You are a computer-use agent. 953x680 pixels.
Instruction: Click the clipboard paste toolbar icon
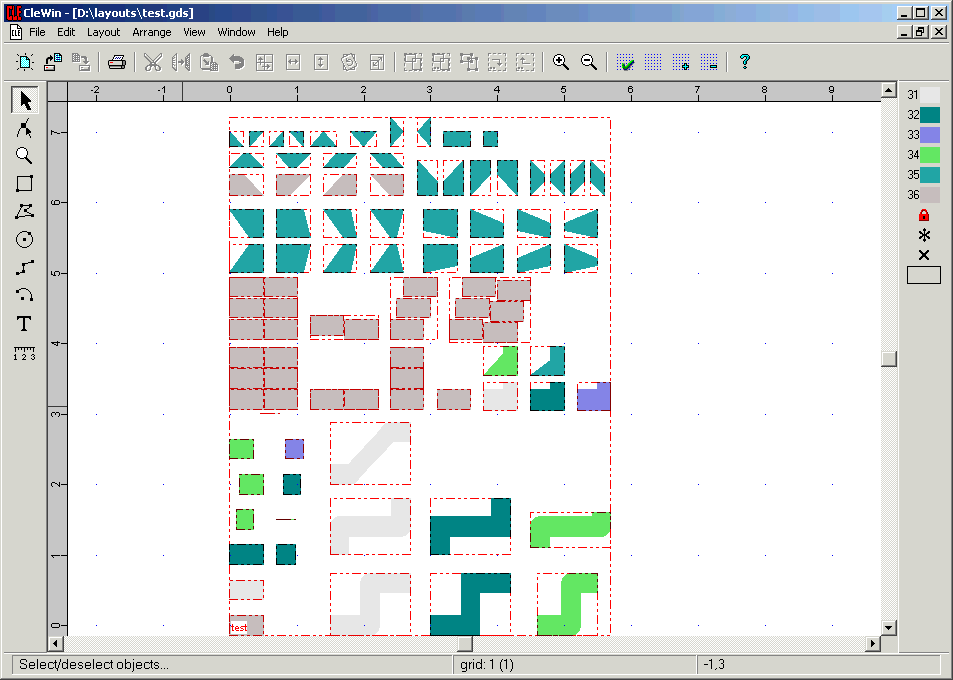tap(209, 62)
